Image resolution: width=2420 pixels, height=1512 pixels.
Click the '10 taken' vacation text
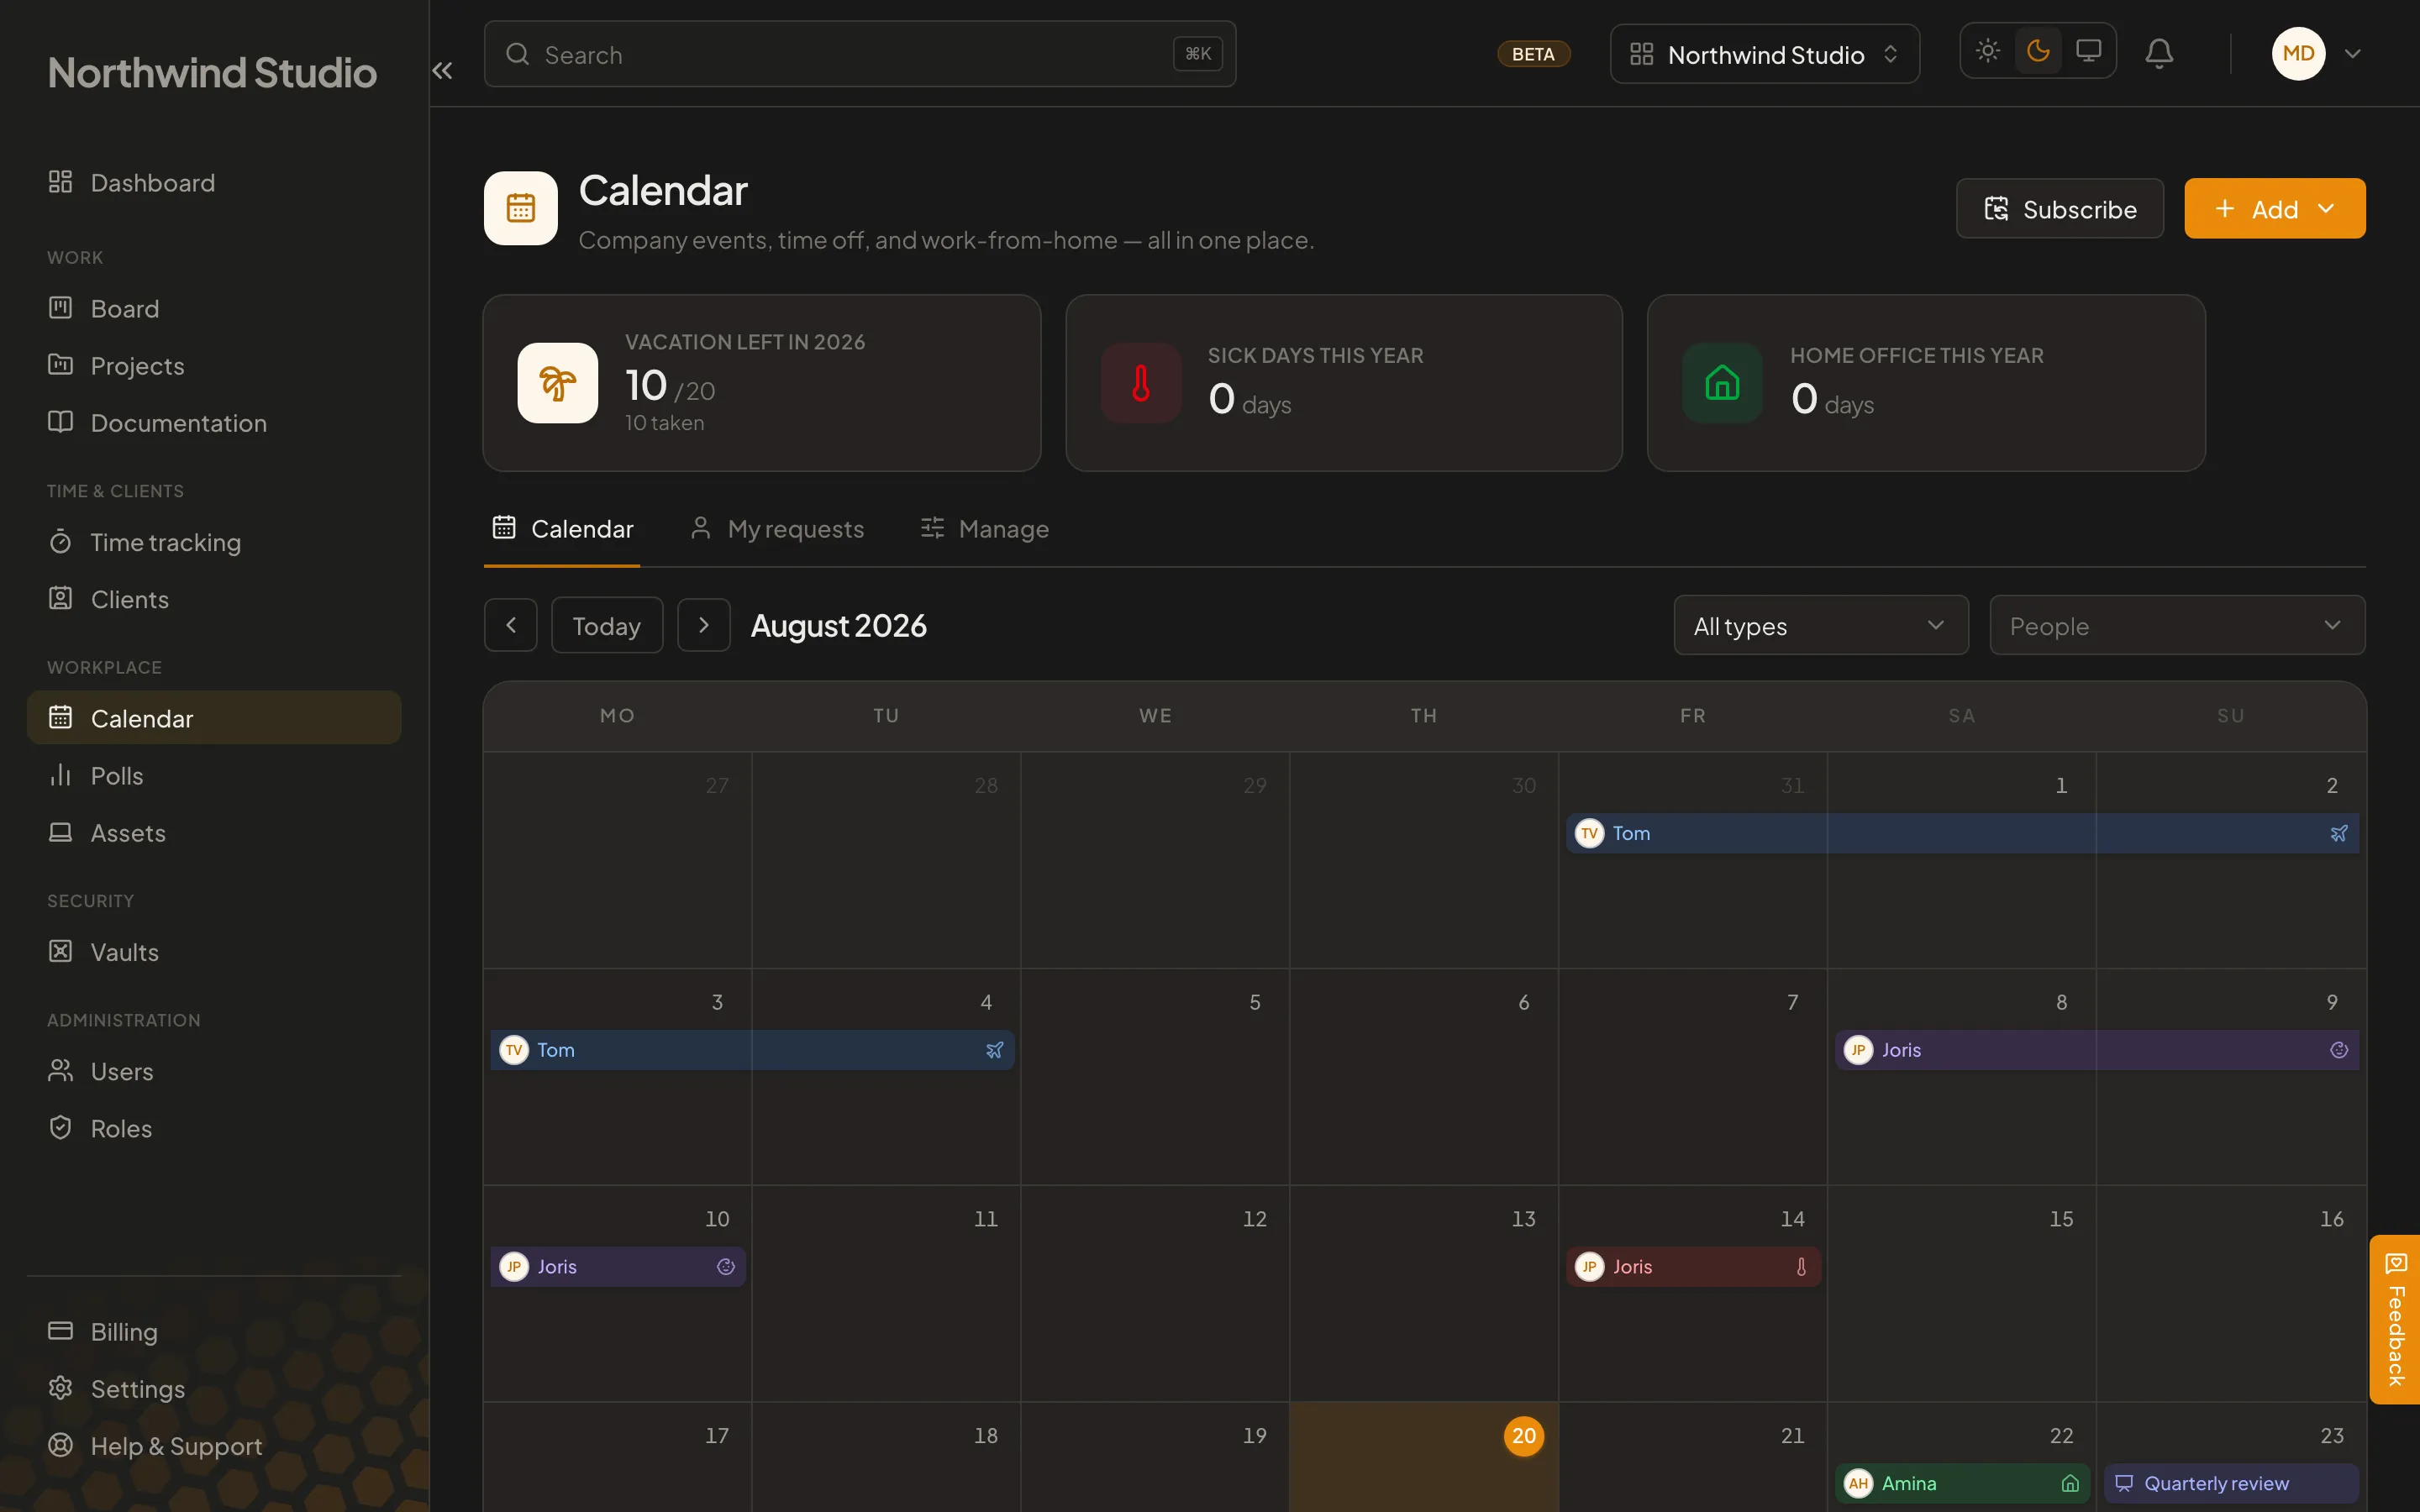click(665, 423)
